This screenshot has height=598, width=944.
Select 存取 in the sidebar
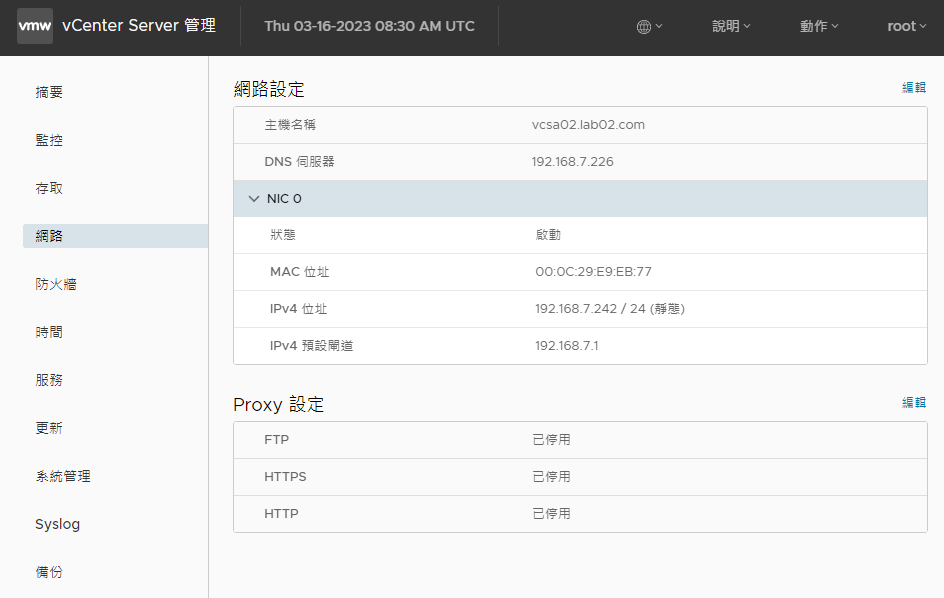(49, 188)
